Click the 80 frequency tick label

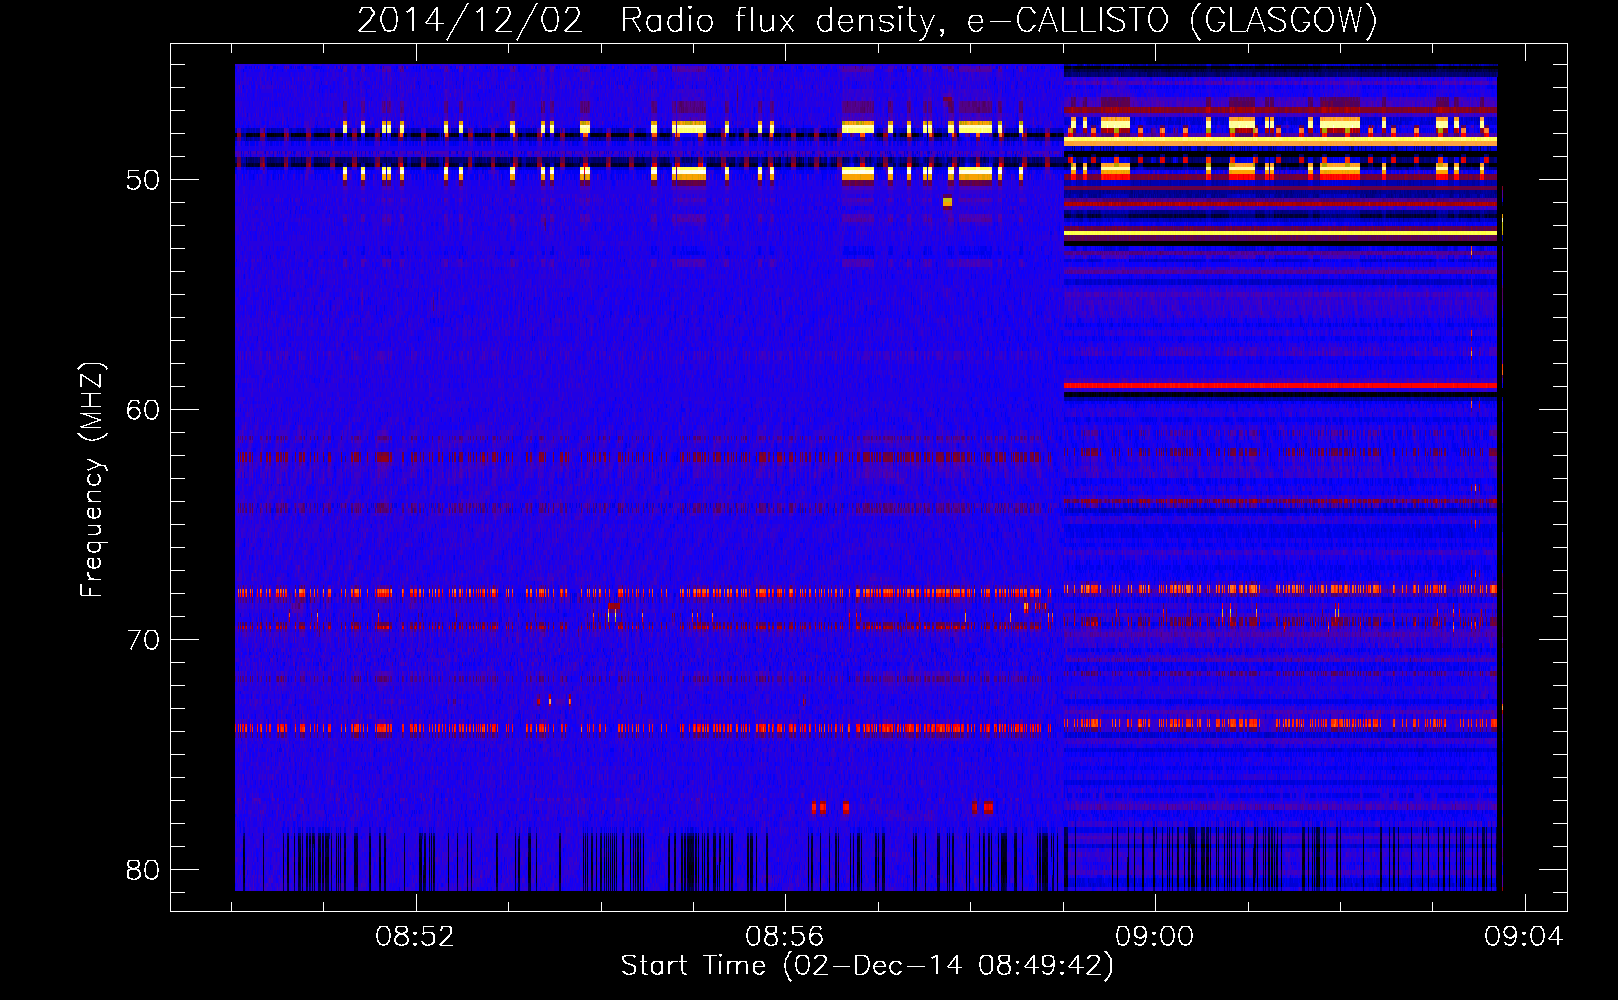(x=143, y=870)
